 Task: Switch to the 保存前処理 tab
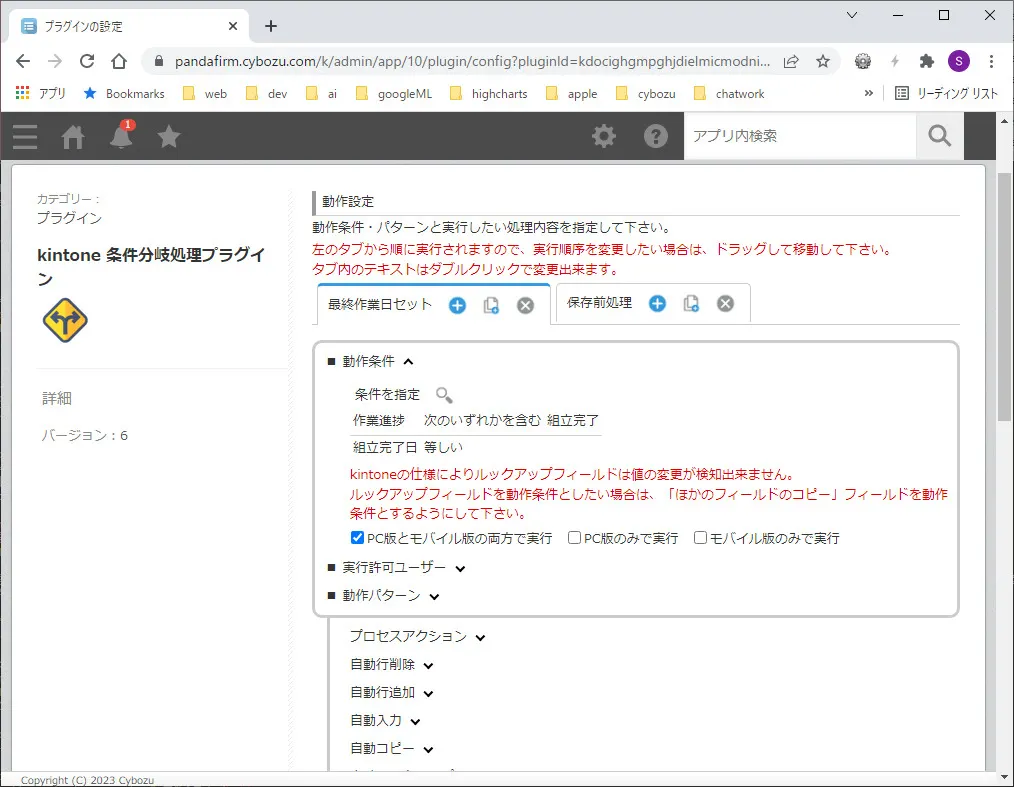(597, 303)
